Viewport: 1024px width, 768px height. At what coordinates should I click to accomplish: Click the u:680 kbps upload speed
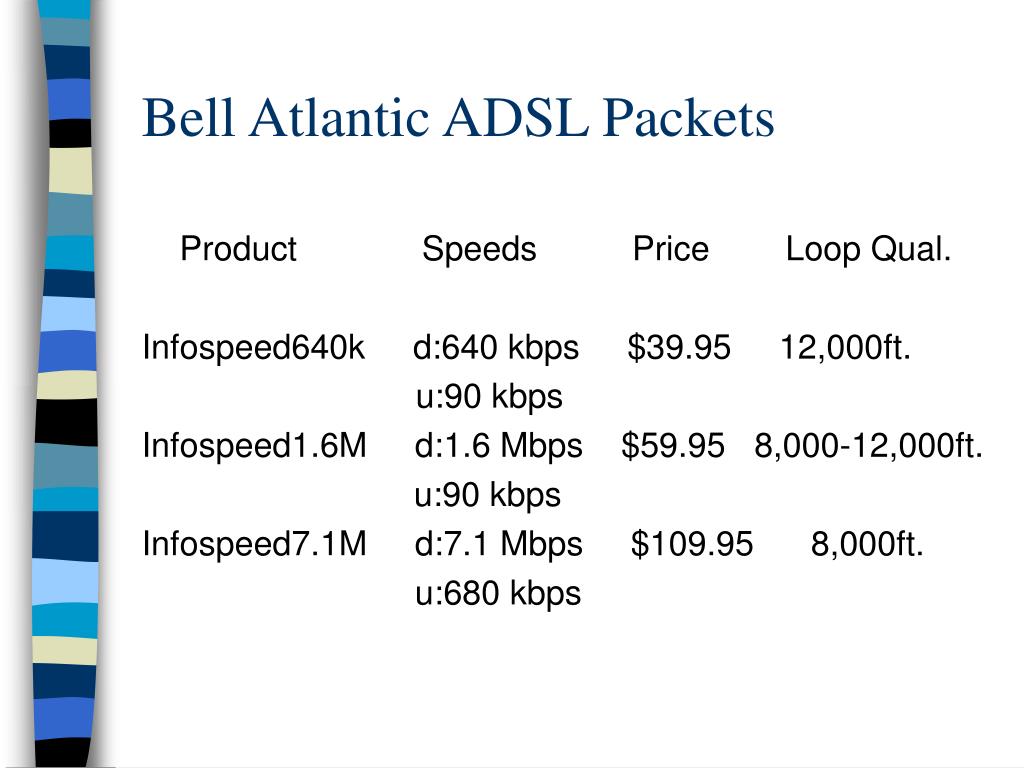coord(498,594)
